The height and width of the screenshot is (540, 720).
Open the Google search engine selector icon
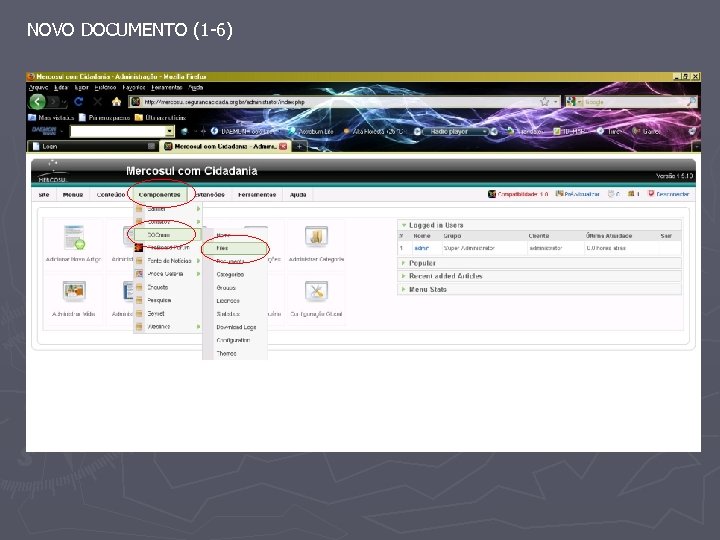point(571,101)
